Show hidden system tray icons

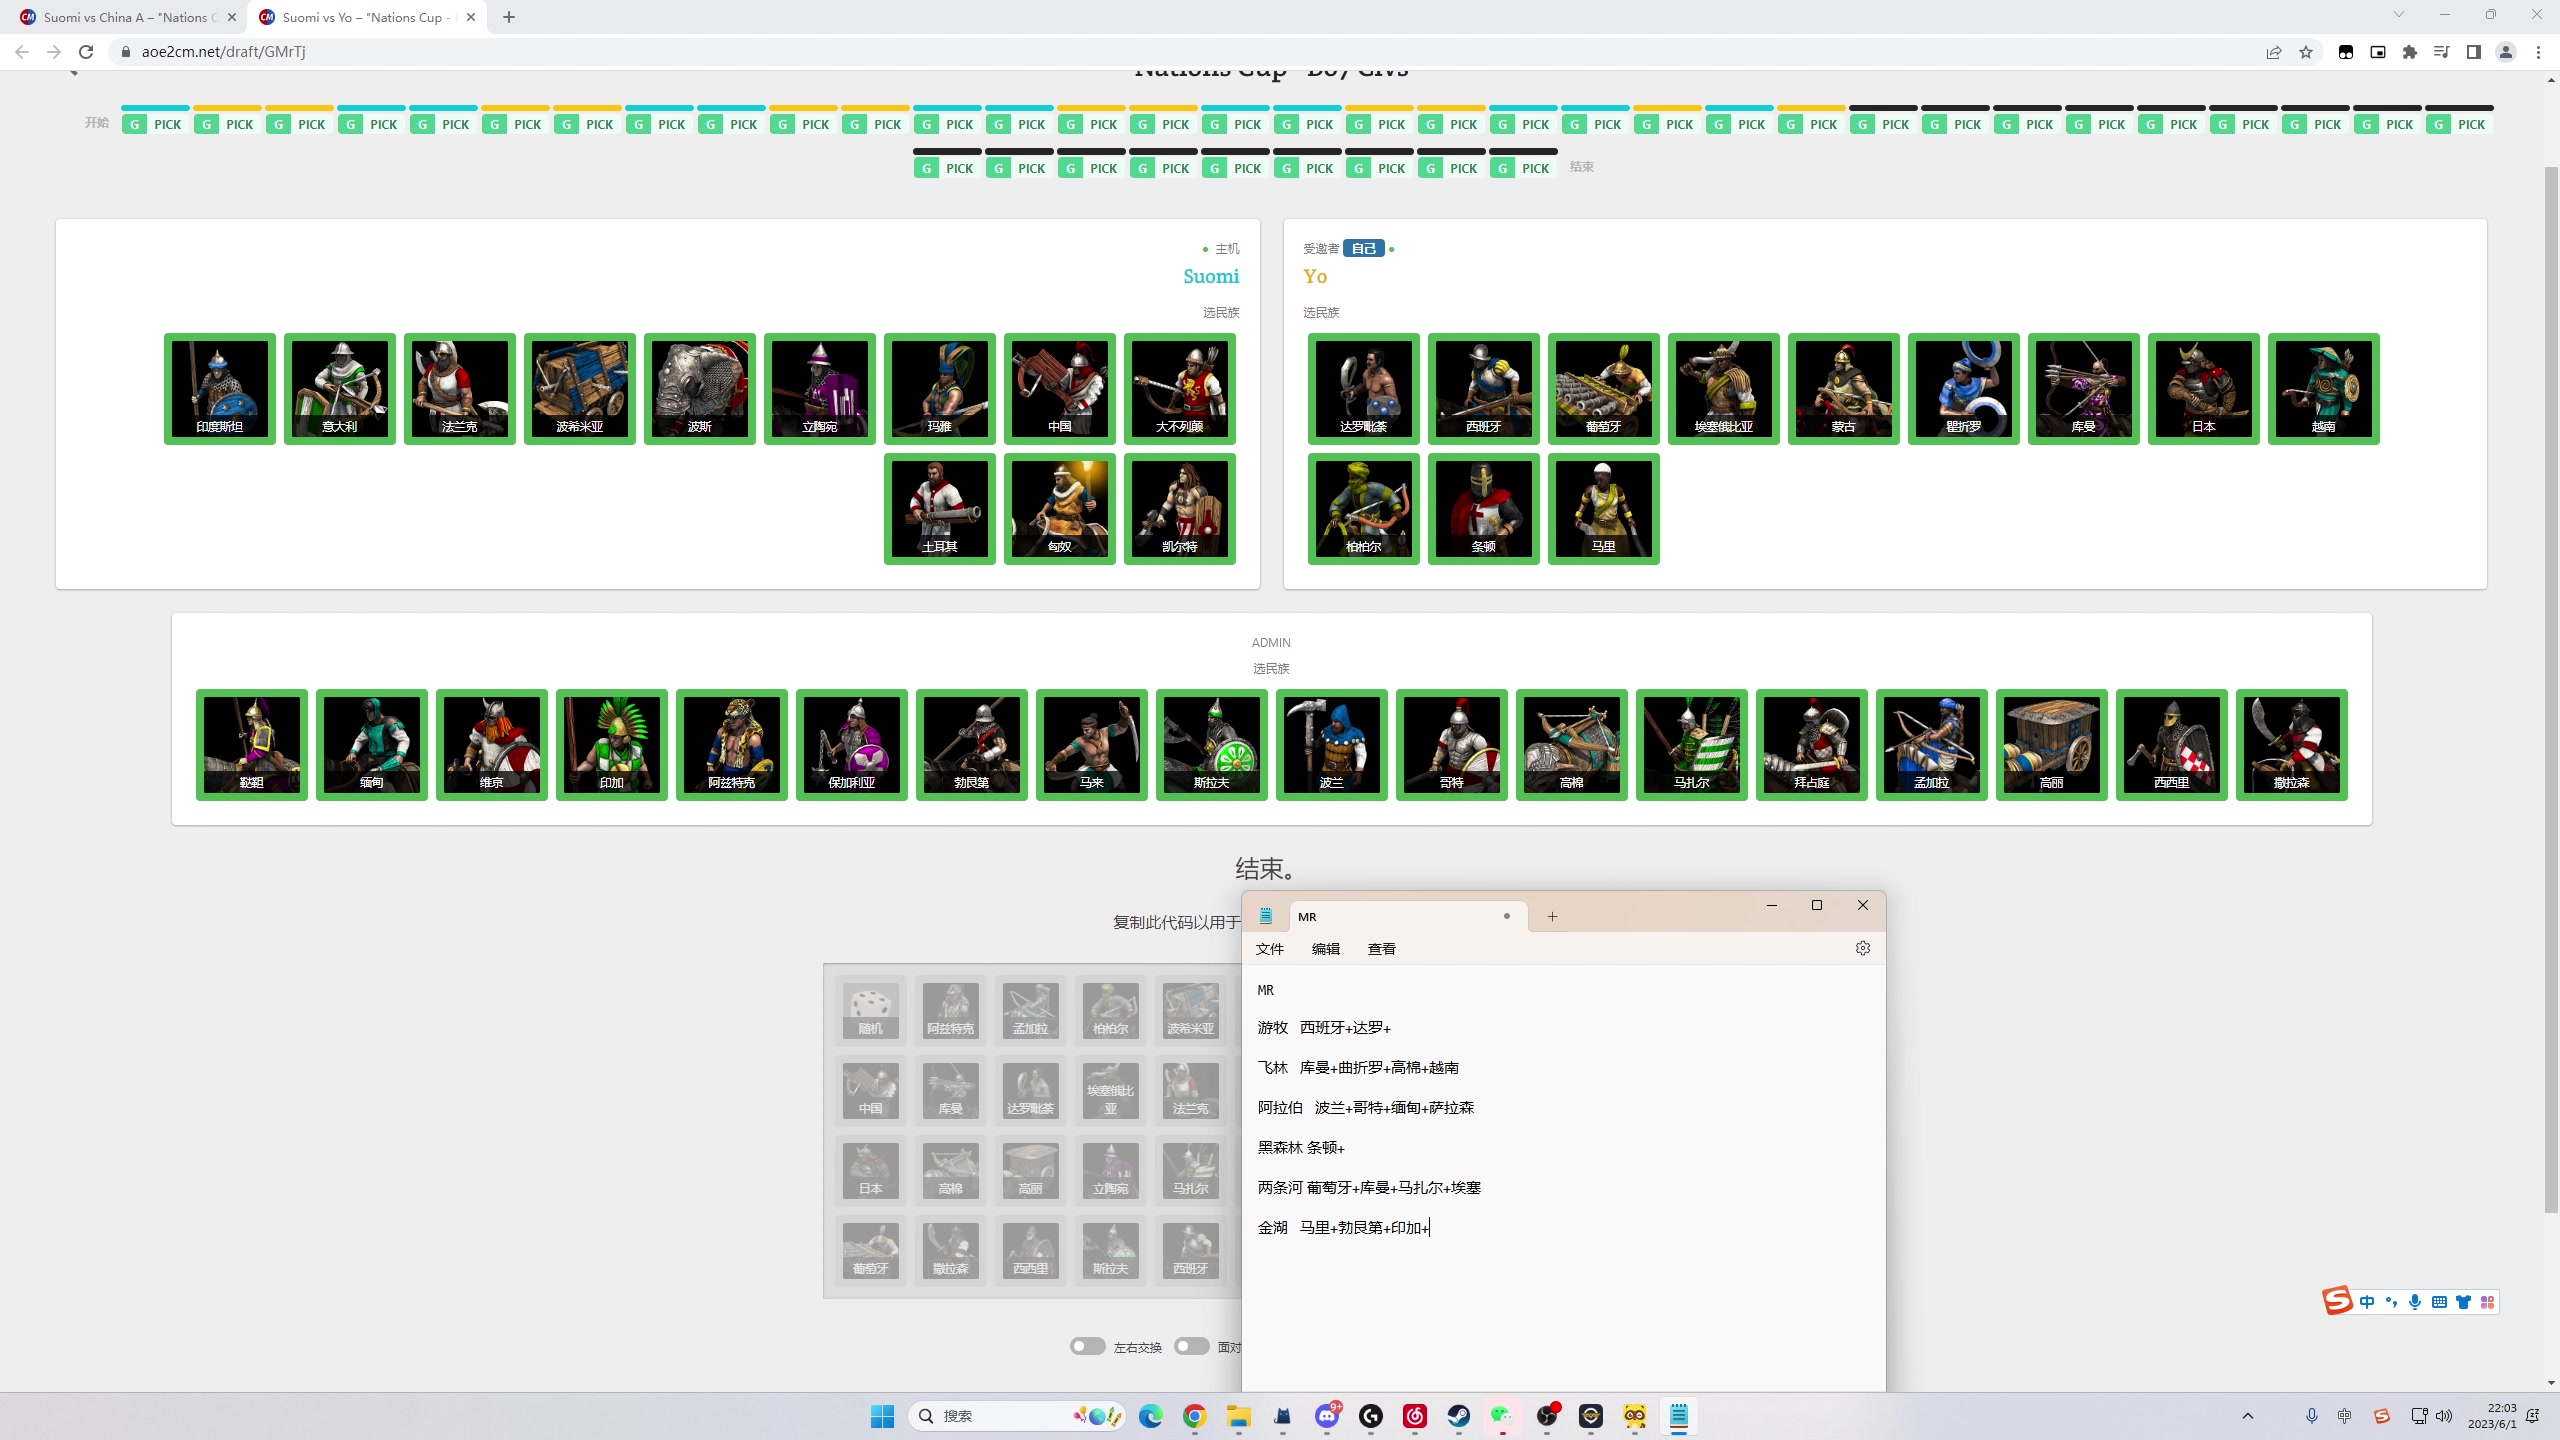2248,1416
